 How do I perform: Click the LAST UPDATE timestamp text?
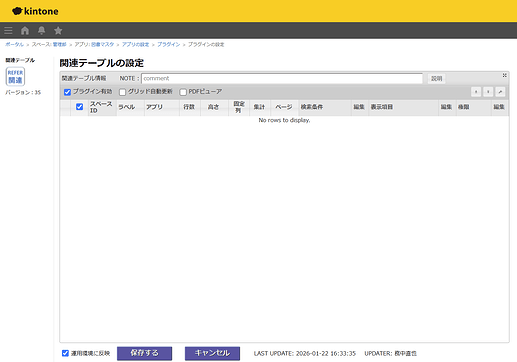(x=305, y=353)
